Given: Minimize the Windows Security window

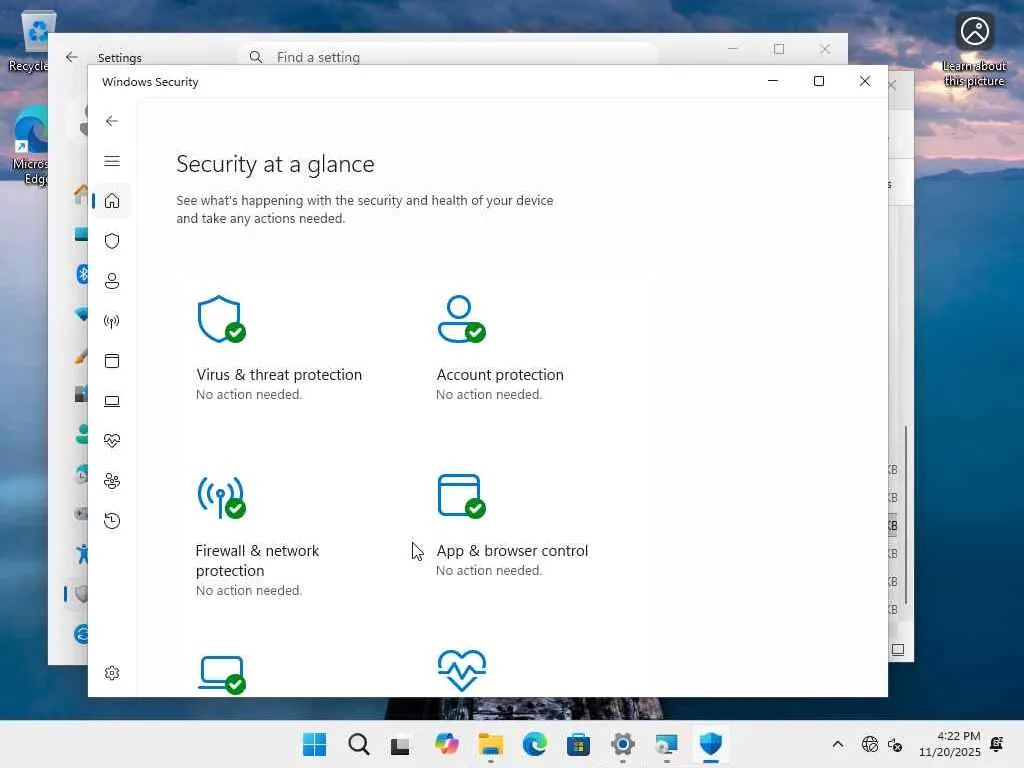Looking at the screenshot, I should (x=773, y=81).
